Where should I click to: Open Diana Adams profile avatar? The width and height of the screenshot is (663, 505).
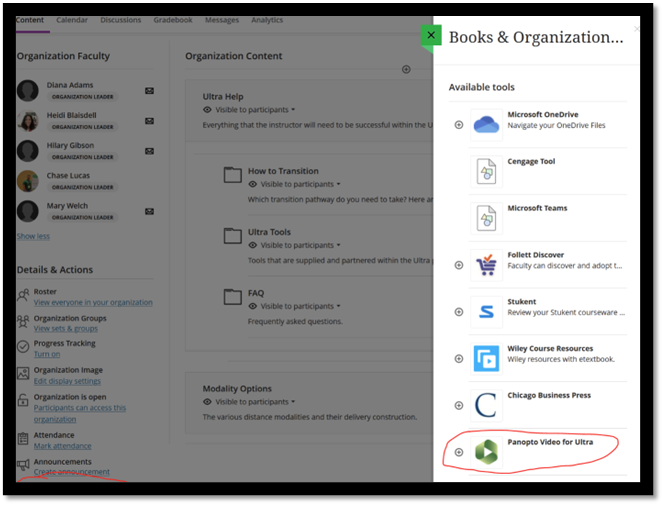point(28,91)
